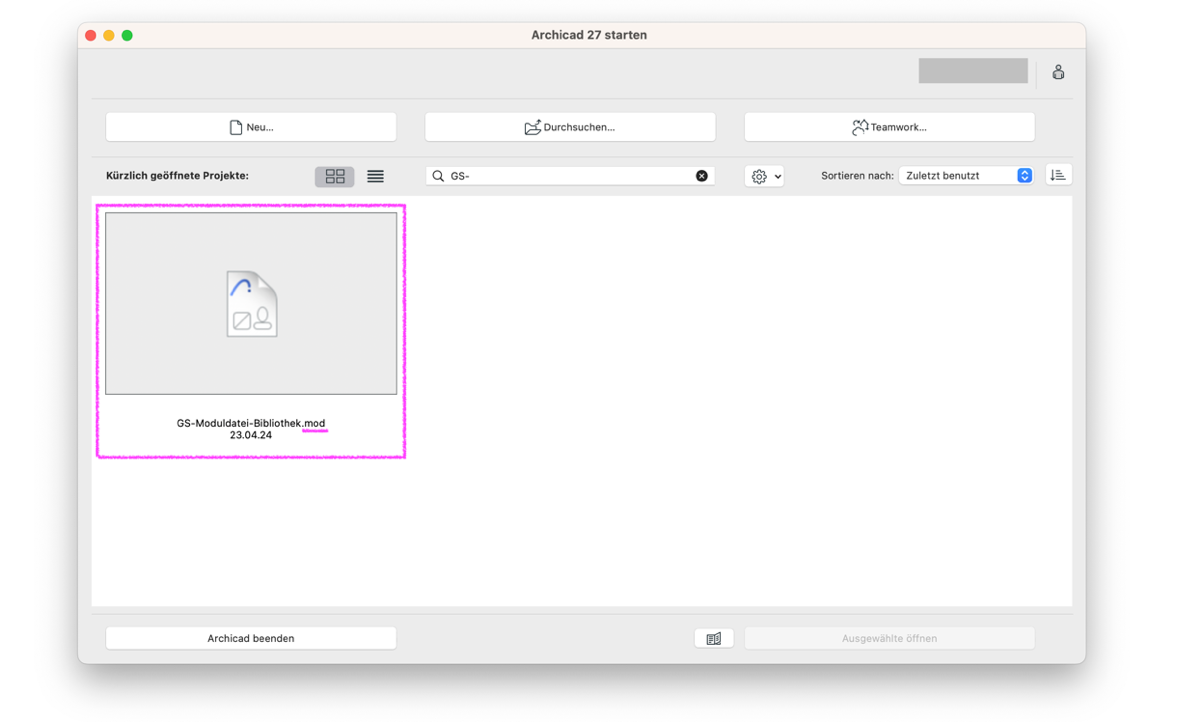The height and width of the screenshot is (722, 1203).
Task: Open the gear settings dropdown
Action: [765, 176]
